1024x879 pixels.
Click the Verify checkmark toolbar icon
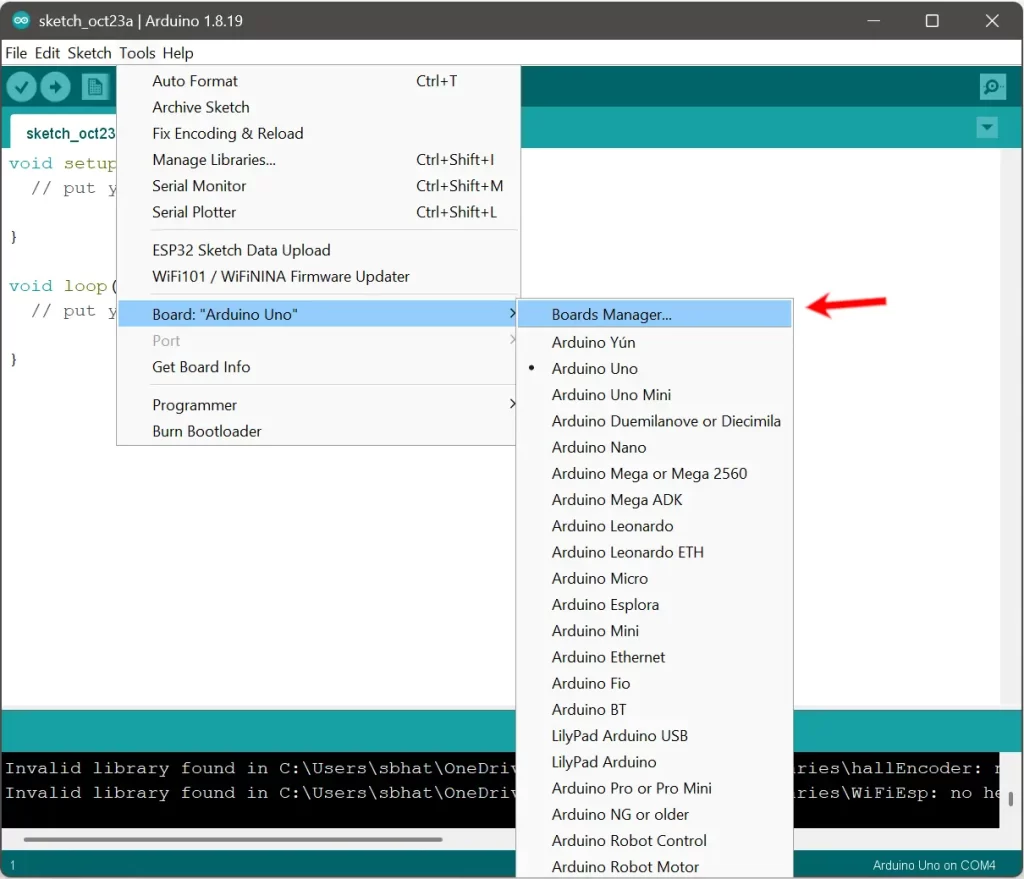coord(21,87)
